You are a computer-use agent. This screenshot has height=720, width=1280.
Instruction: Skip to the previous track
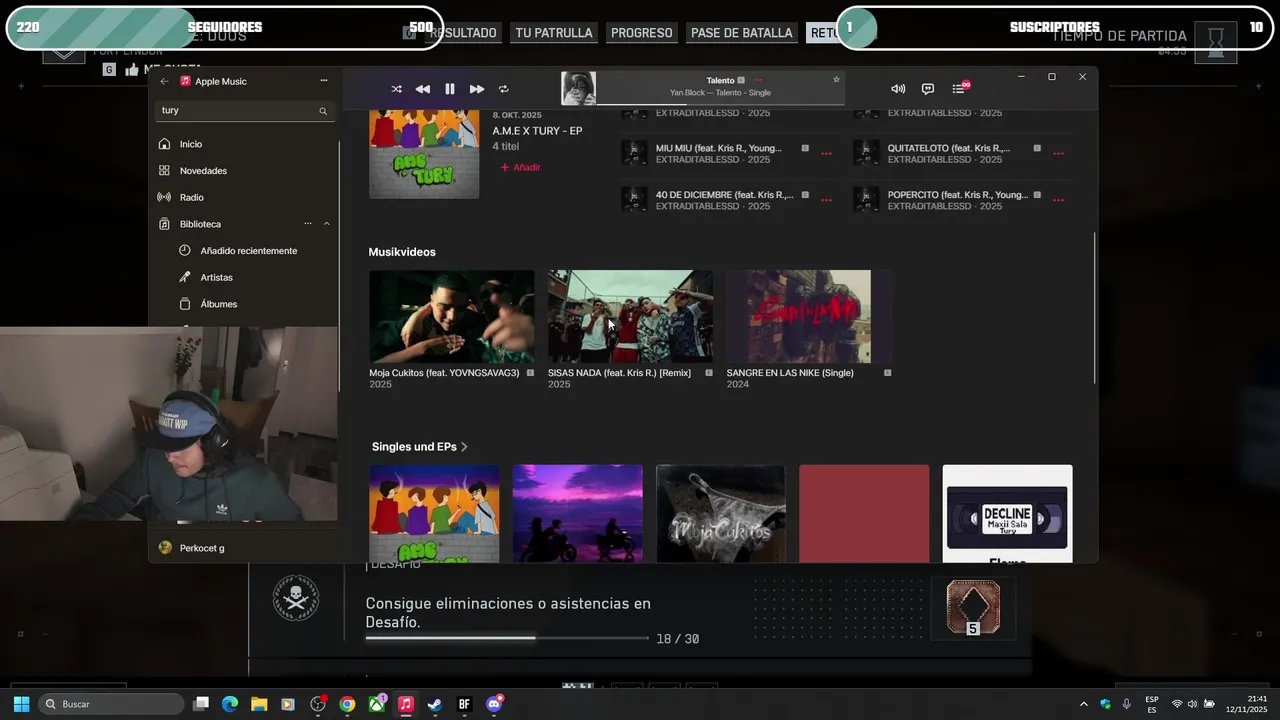422,89
